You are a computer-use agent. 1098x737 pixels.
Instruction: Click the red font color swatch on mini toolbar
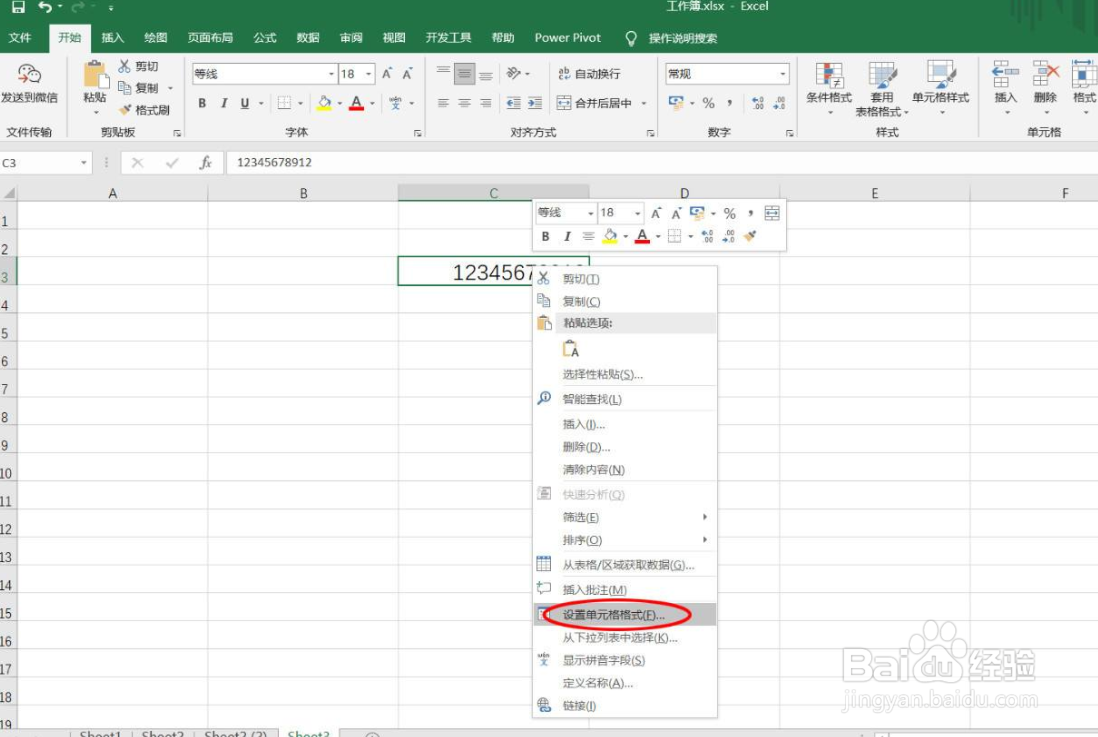click(x=640, y=236)
